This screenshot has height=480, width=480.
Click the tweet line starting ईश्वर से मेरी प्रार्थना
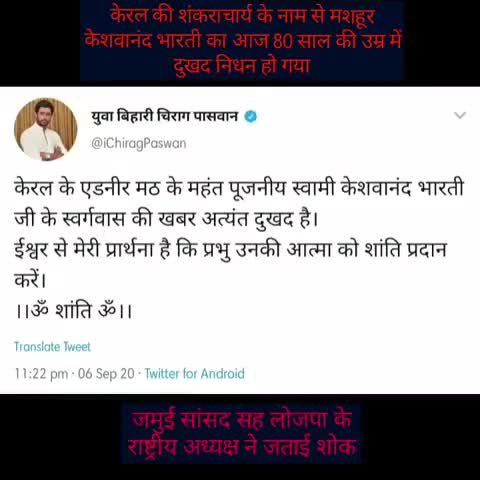tap(230, 250)
